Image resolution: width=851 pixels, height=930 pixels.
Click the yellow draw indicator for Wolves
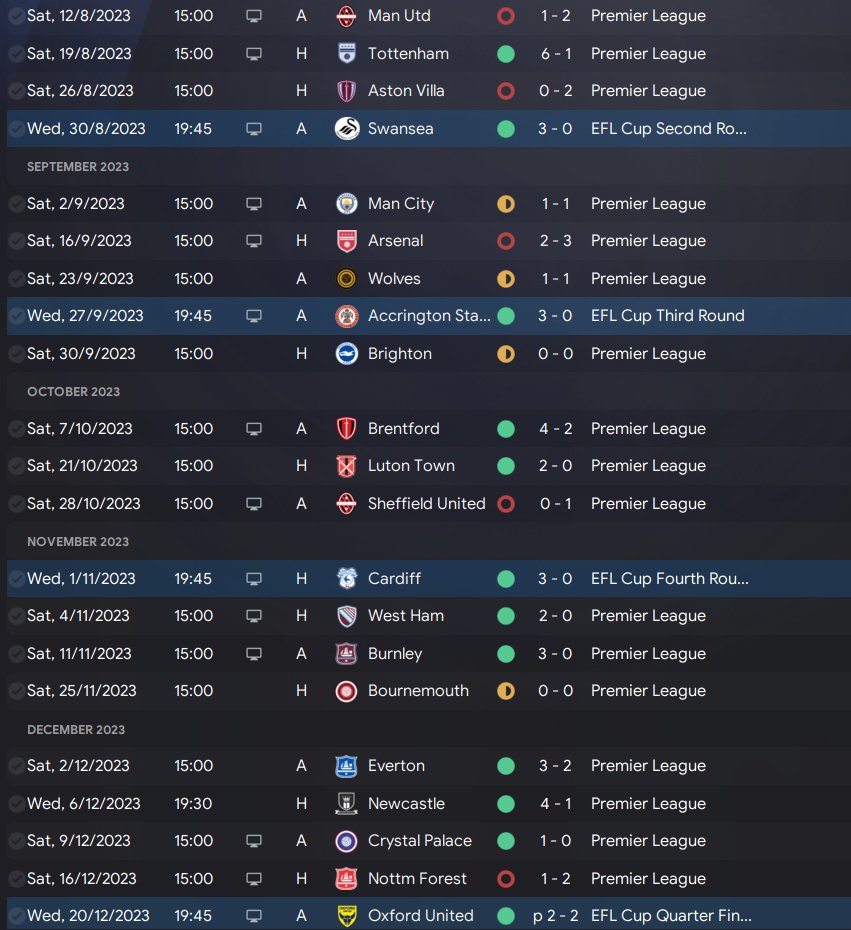(x=506, y=279)
